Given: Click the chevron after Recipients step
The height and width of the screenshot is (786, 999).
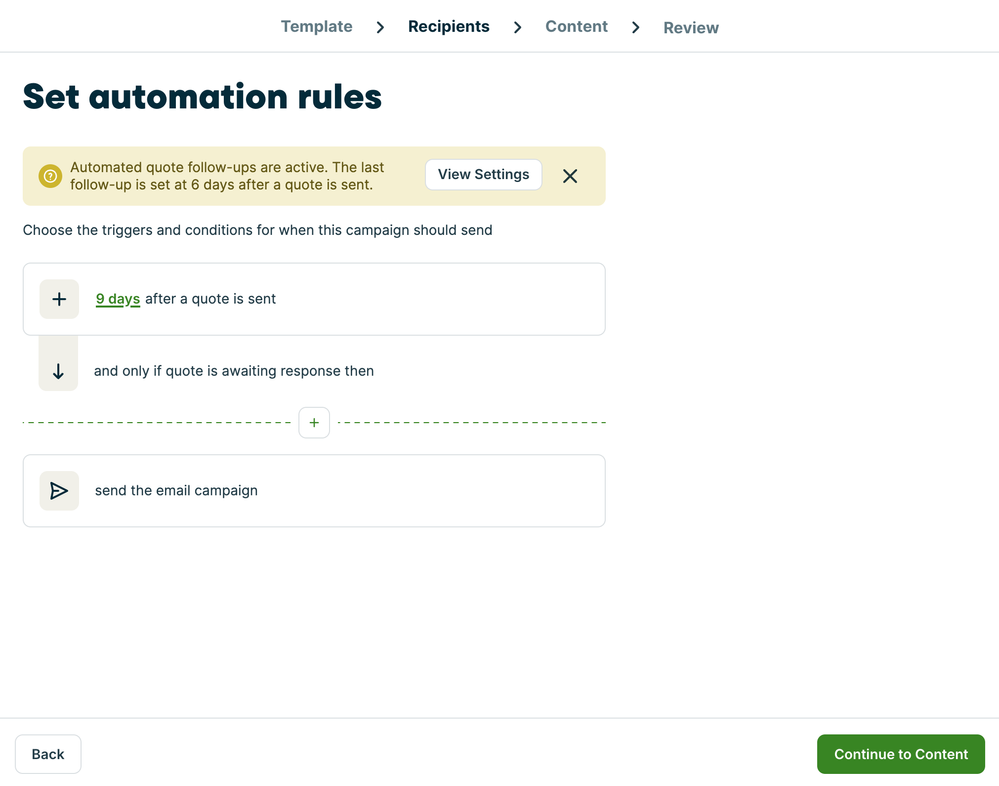Looking at the screenshot, I should (x=517, y=27).
